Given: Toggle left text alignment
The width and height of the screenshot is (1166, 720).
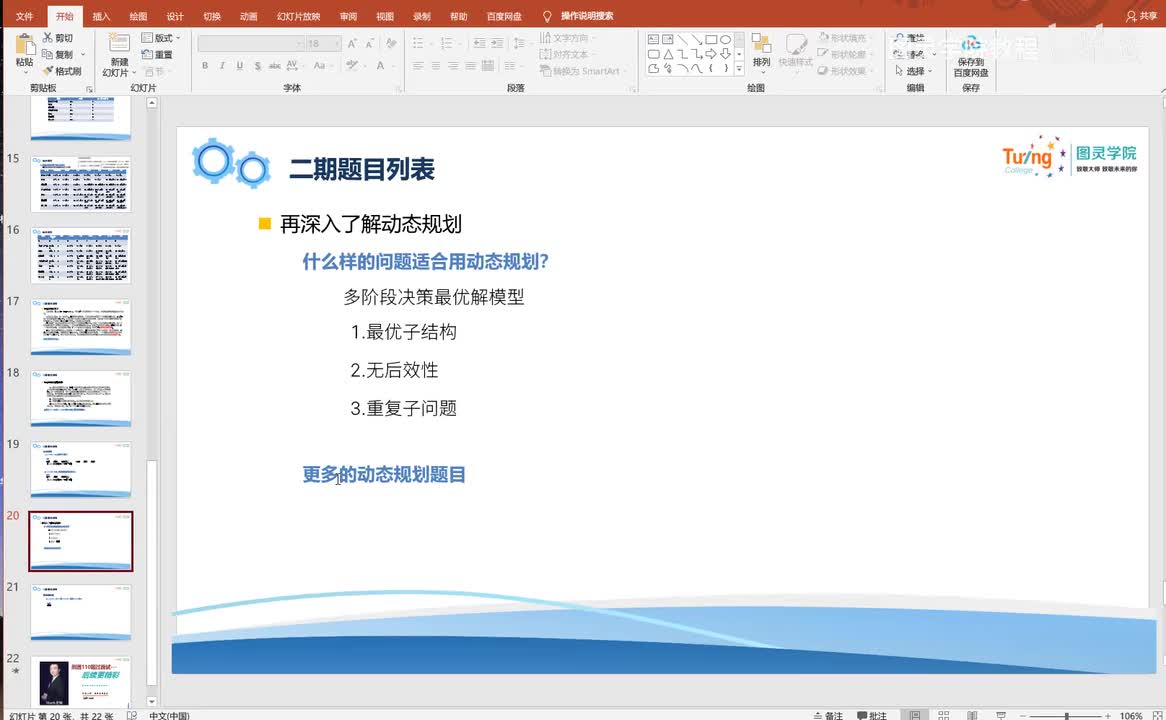Looking at the screenshot, I should click(x=418, y=65).
